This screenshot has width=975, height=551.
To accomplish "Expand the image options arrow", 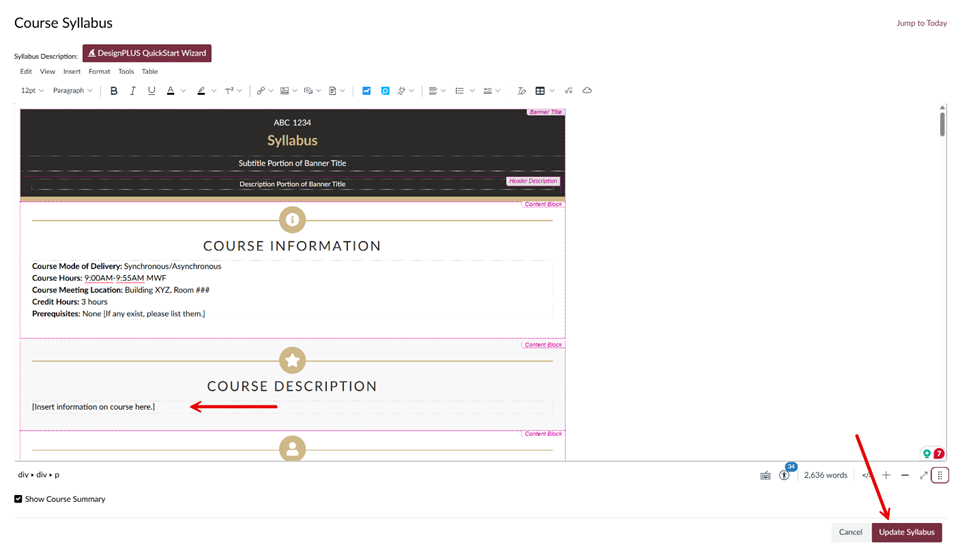I will [x=295, y=91].
